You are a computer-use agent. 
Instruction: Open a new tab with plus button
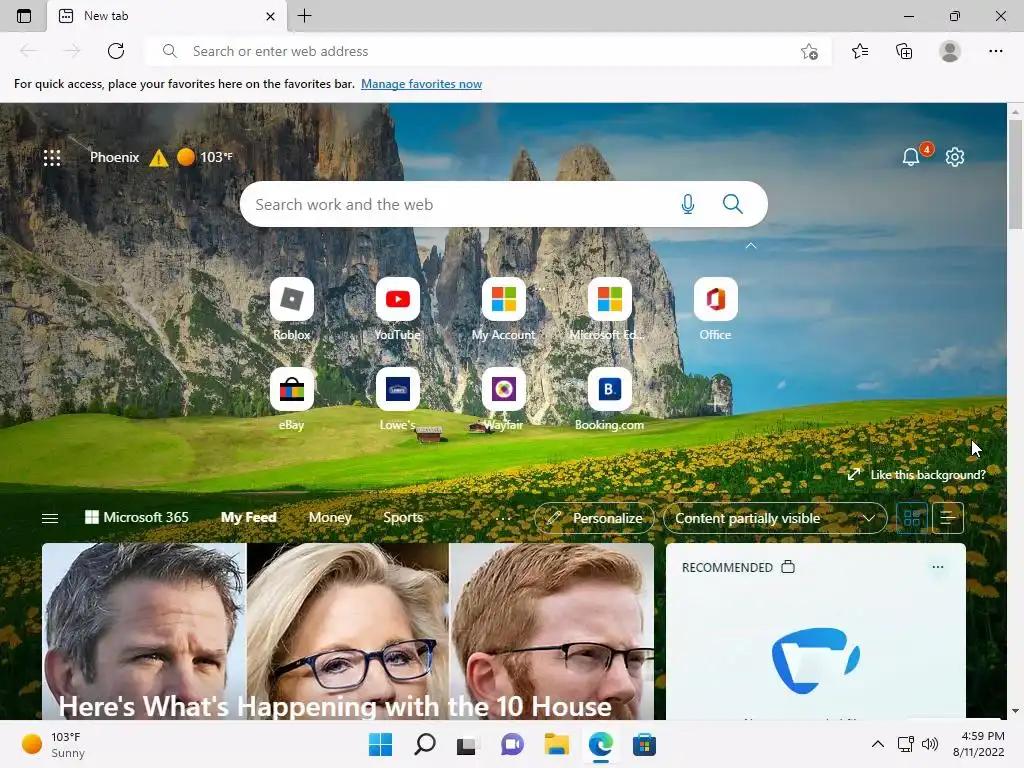[304, 16]
